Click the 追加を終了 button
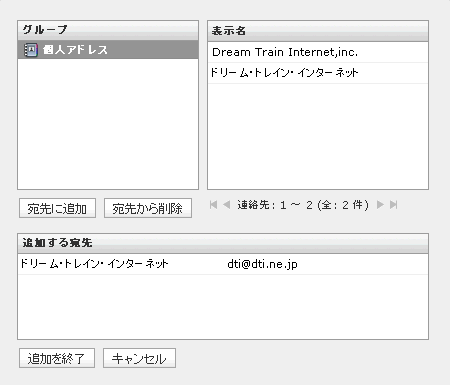The width and height of the screenshot is (450, 385). [x=57, y=358]
